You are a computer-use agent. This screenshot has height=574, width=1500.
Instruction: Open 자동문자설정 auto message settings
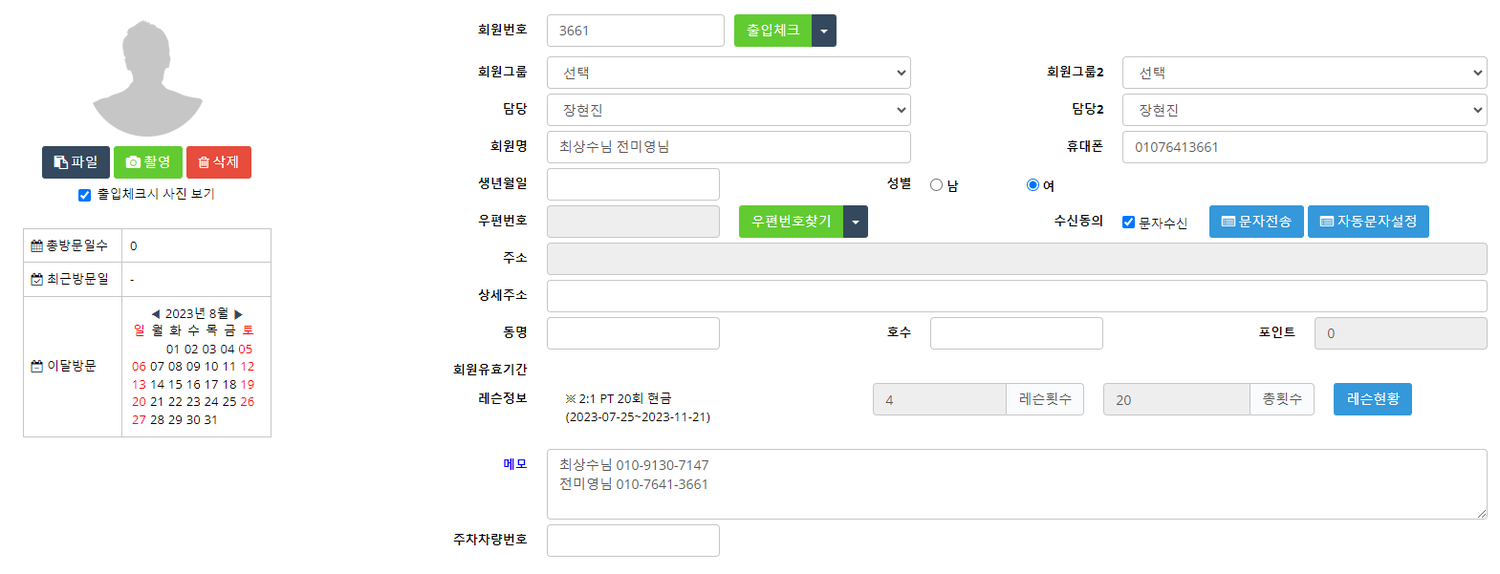(1368, 222)
